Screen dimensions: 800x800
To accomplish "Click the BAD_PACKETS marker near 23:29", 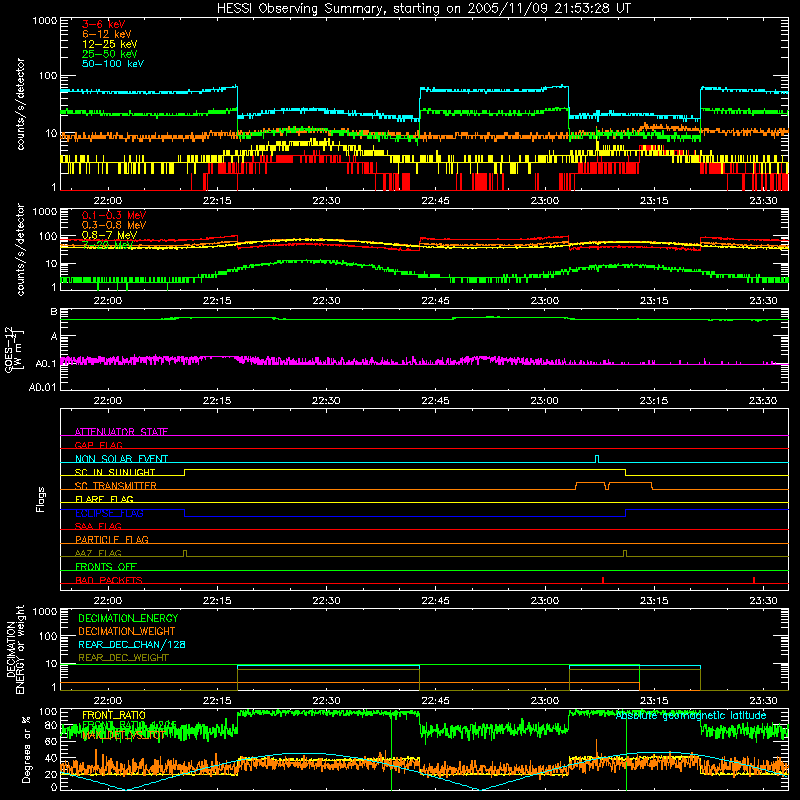I will point(754,580).
